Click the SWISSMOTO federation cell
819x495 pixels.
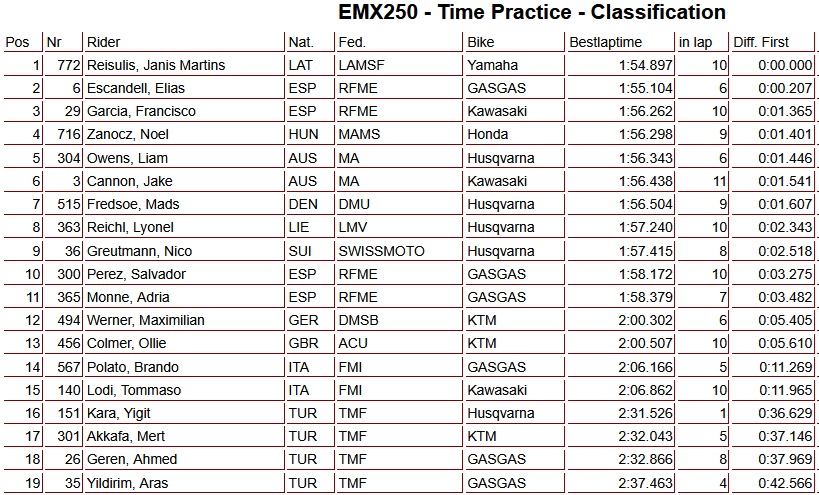(381, 251)
